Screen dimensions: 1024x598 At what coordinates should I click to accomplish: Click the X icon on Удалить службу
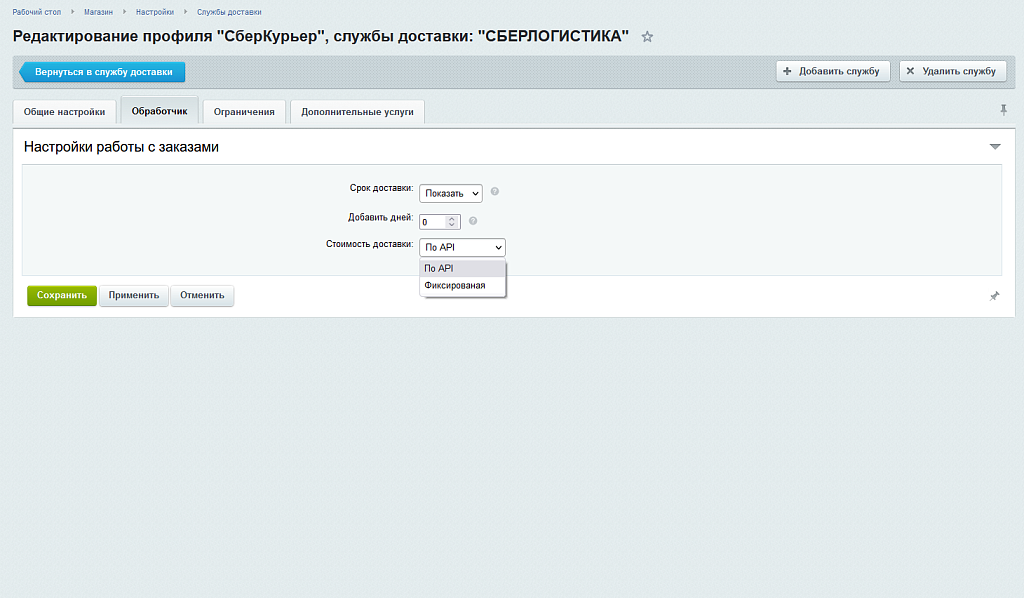pos(909,70)
